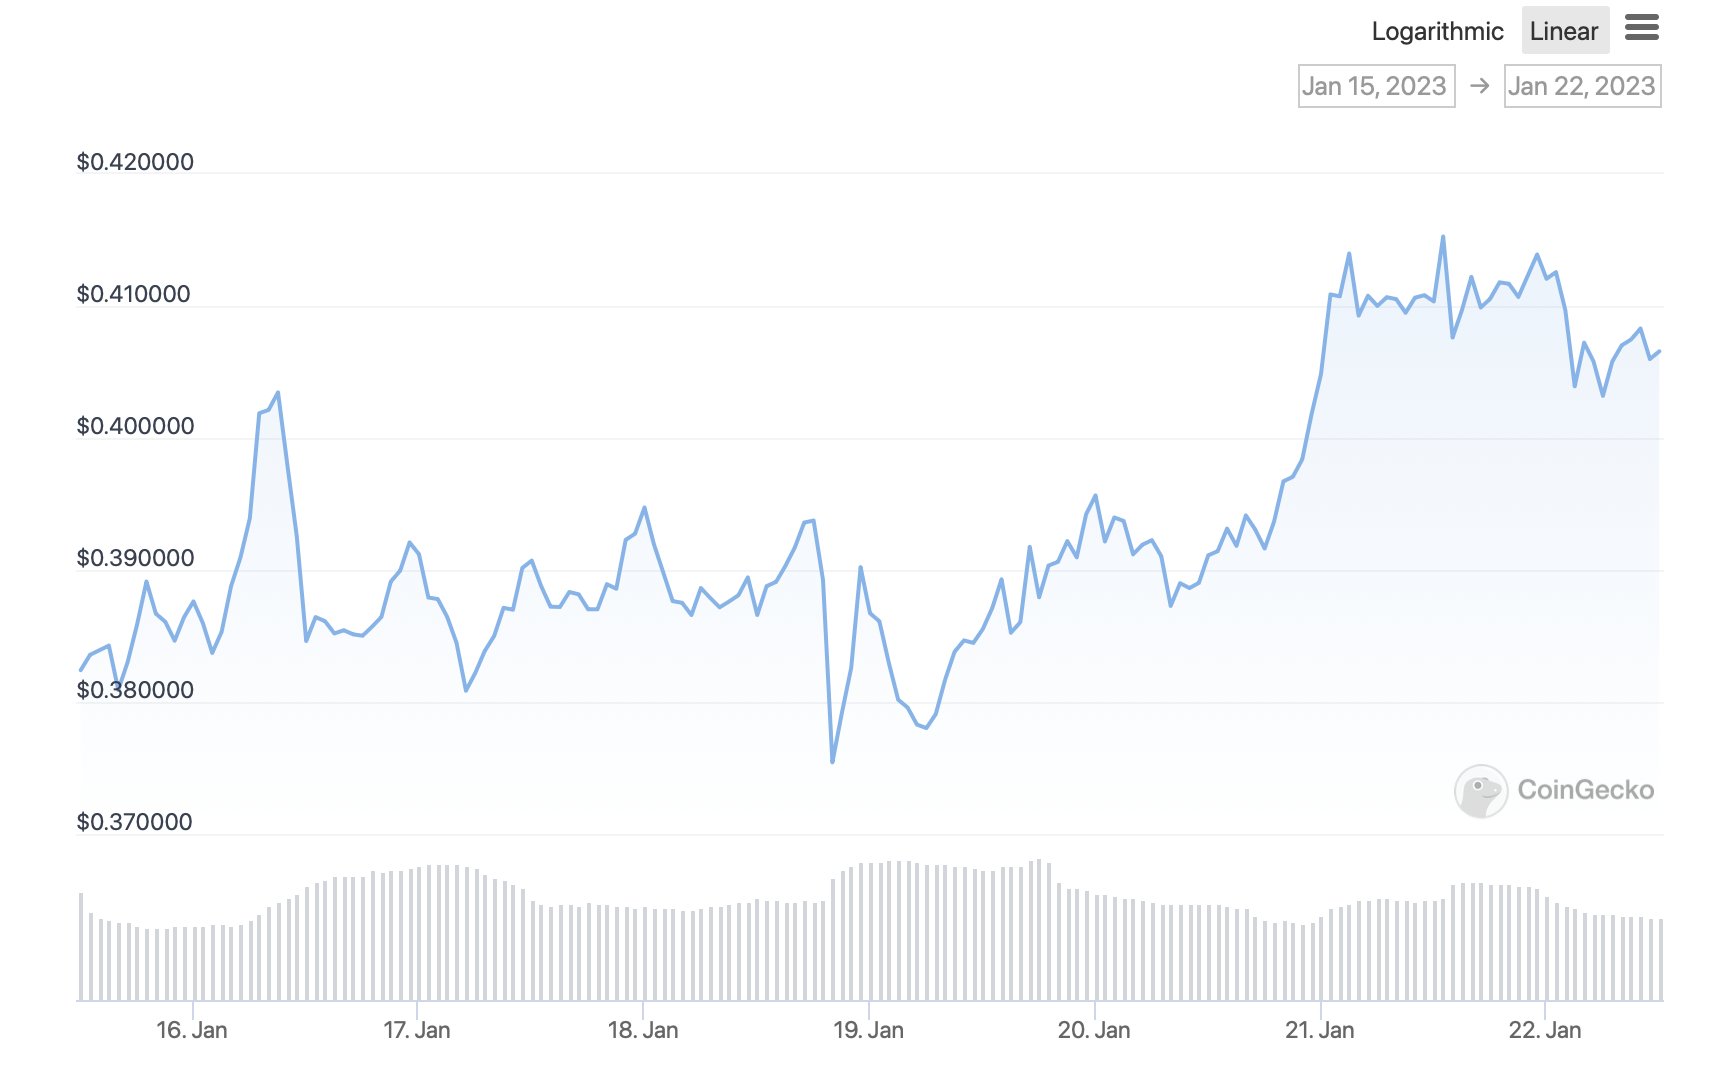Click the $0.400000 gridline label

click(135, 425)
